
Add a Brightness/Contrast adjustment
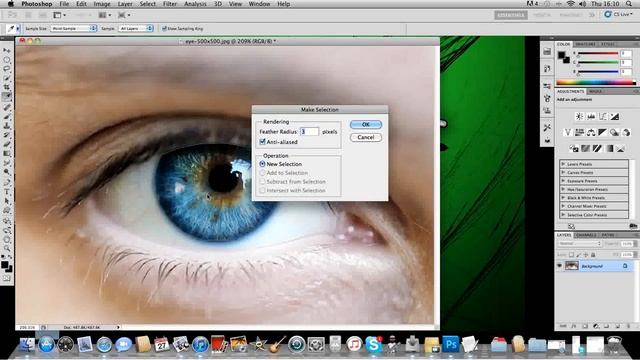pyautogui.click(x=579, y=116)
